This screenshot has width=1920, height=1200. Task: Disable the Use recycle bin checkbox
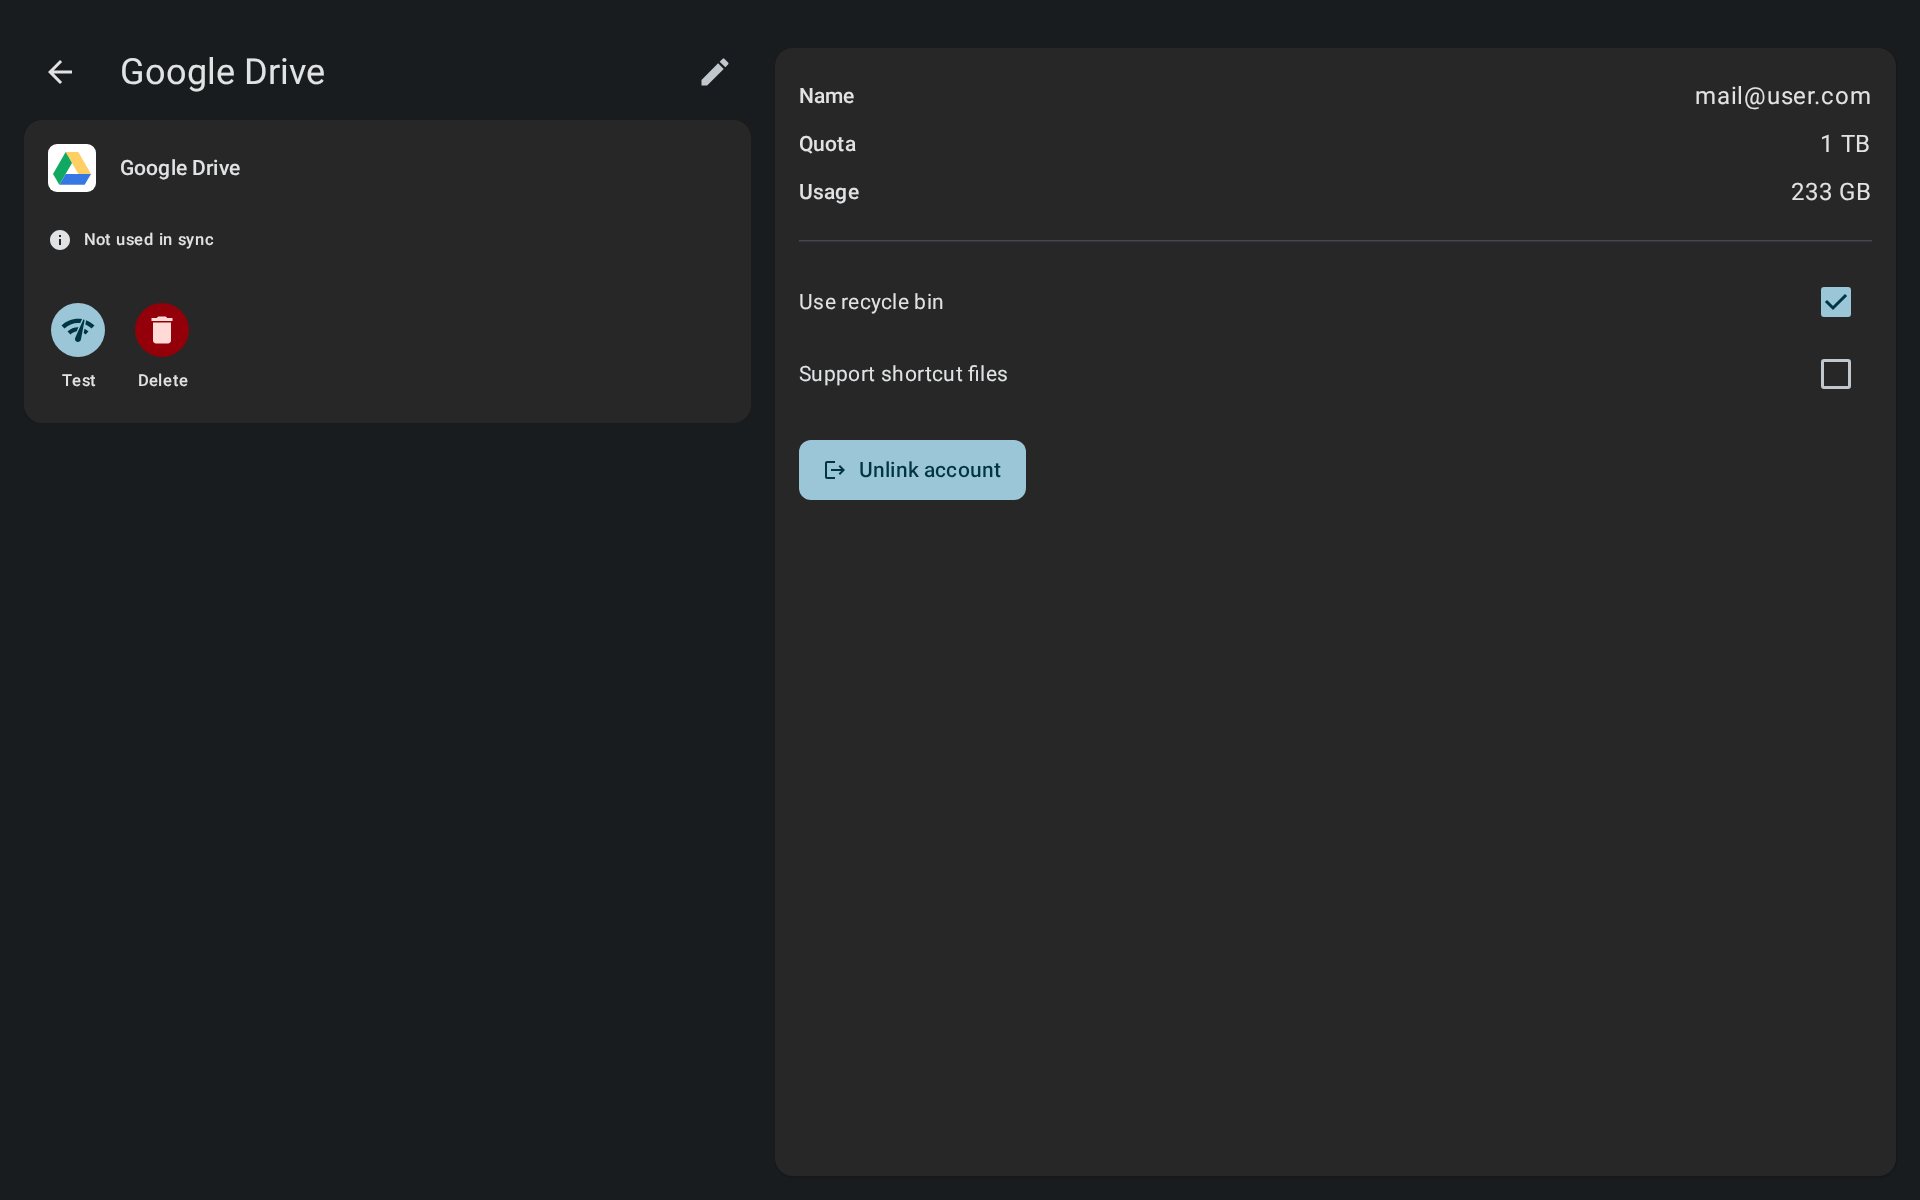[x=1836, y=302]
